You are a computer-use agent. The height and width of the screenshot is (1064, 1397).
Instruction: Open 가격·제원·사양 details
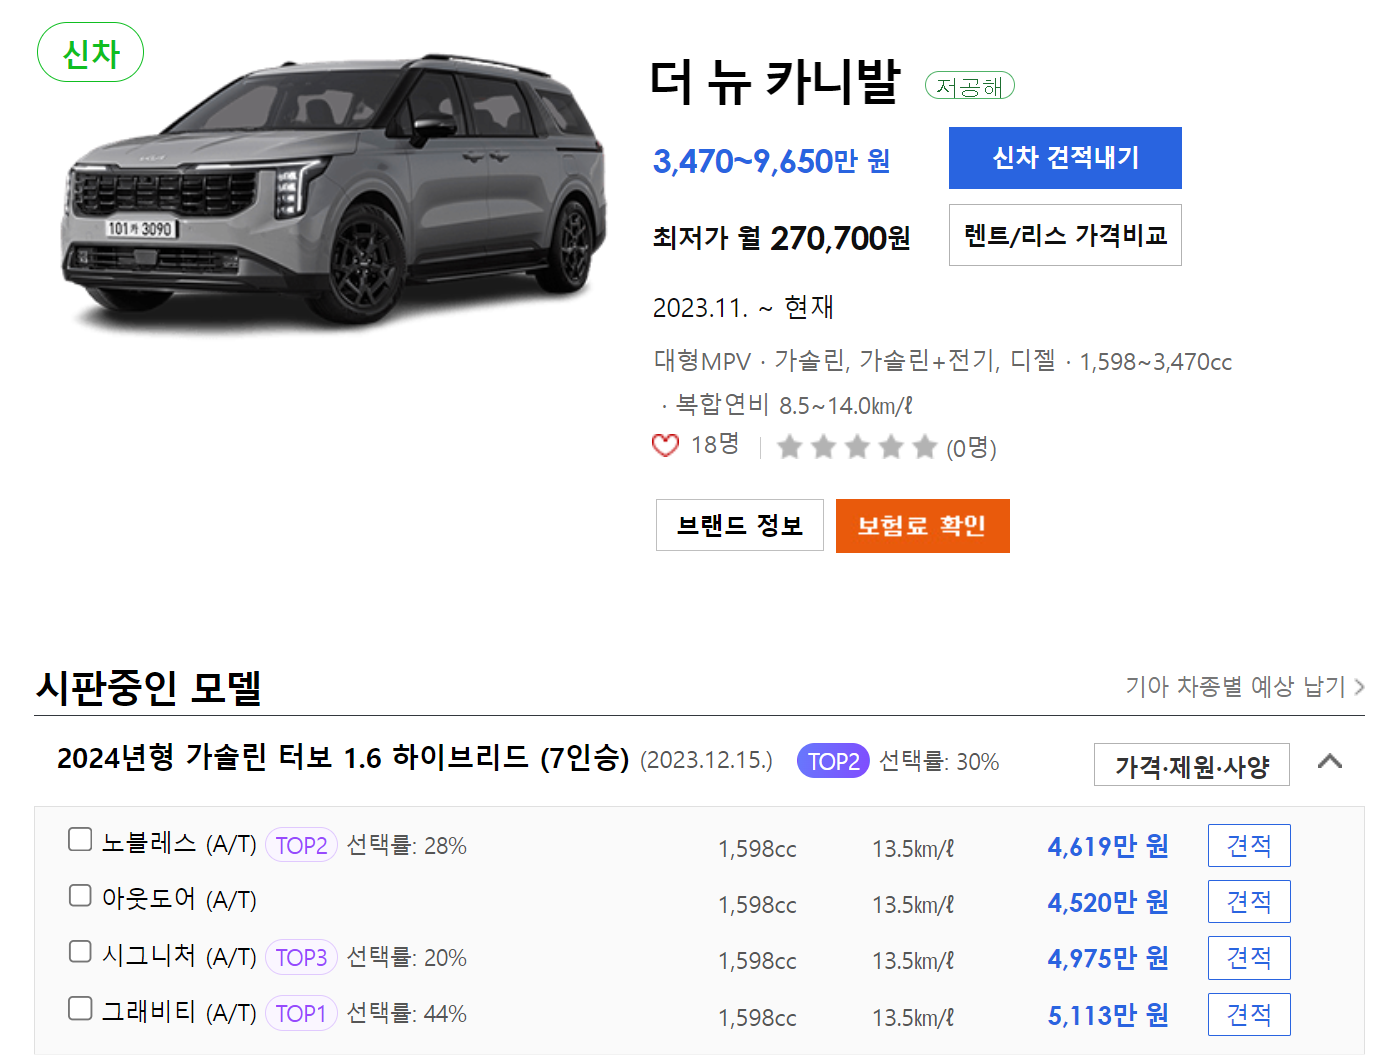(x=1192, y=765)
